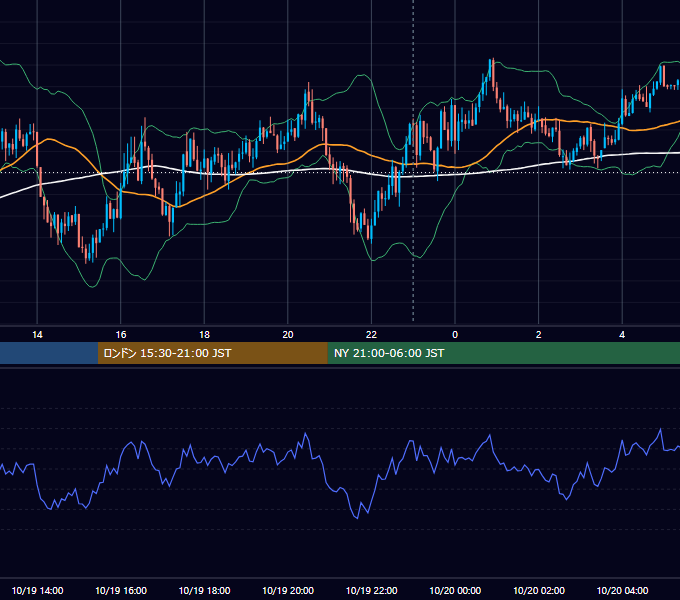Click the 10/19 14:00 date label

coord(37,591)
